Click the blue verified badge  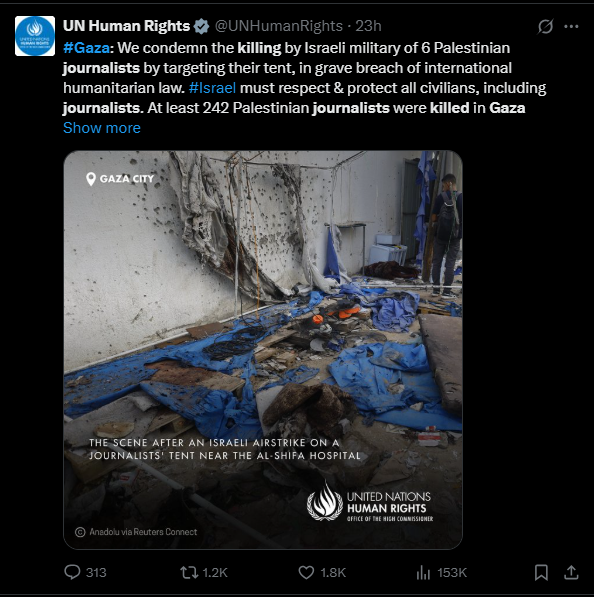[201, 26]
